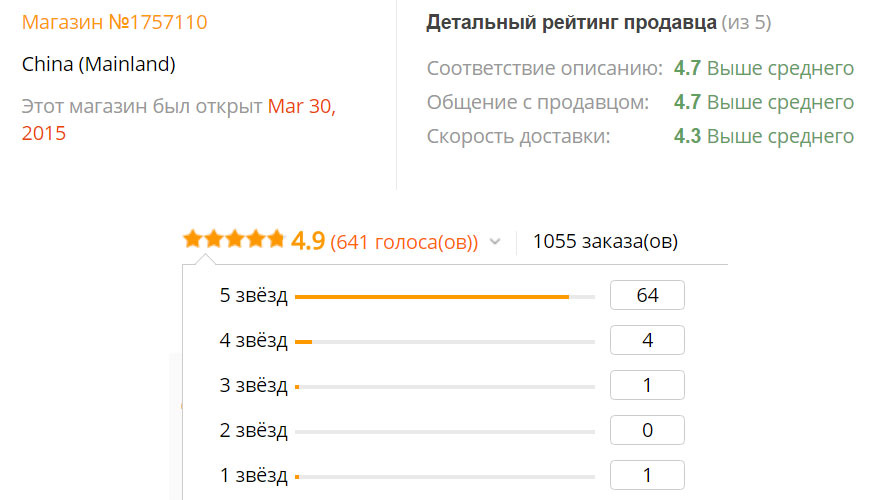Viewport: 896px width, 500px height.
Task: Click the 4.9 rating score
Action: click(x=308, y=241)
